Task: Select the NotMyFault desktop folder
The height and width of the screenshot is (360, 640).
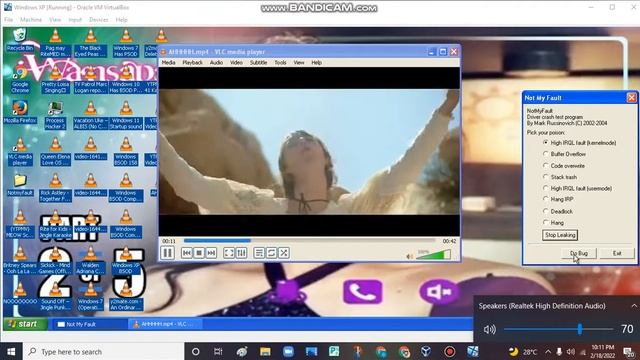Action: (20, 184)
